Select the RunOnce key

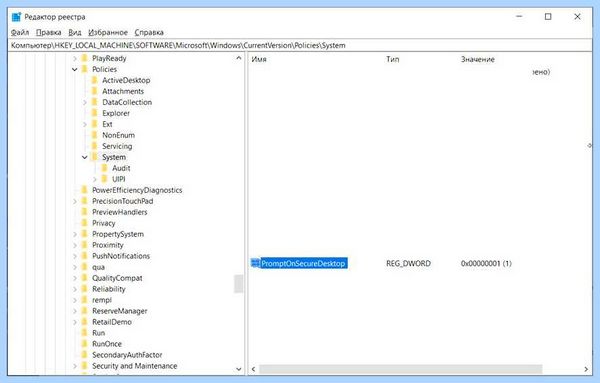point(107,344)
